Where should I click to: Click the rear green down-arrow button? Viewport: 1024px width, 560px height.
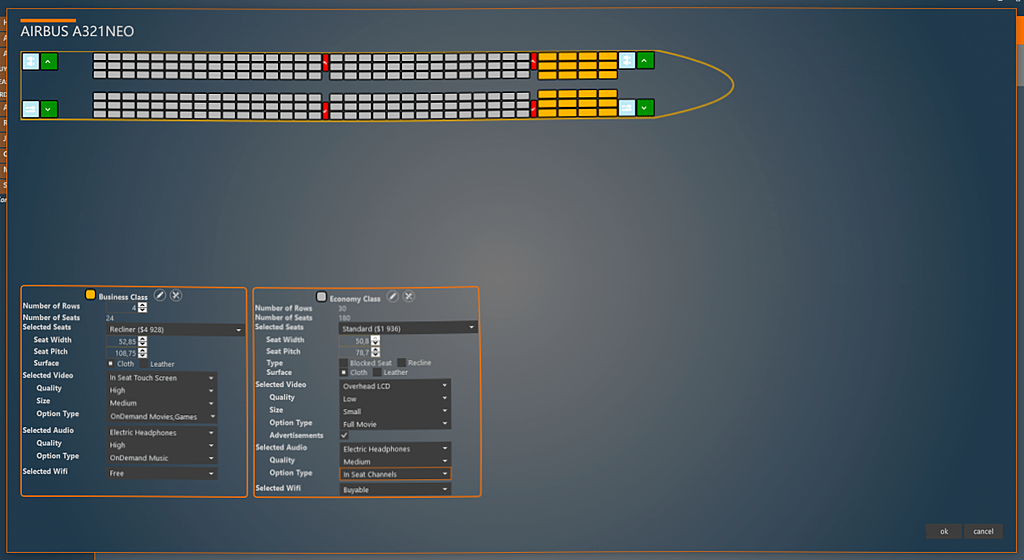[48, 108]
